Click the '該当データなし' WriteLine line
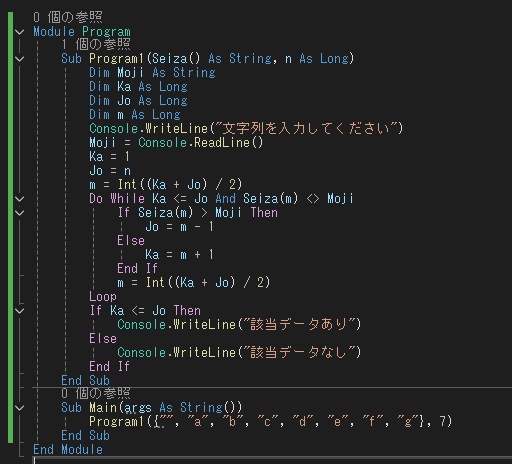The height and width of the screenshot is (464, 512). tap(239, 353)
